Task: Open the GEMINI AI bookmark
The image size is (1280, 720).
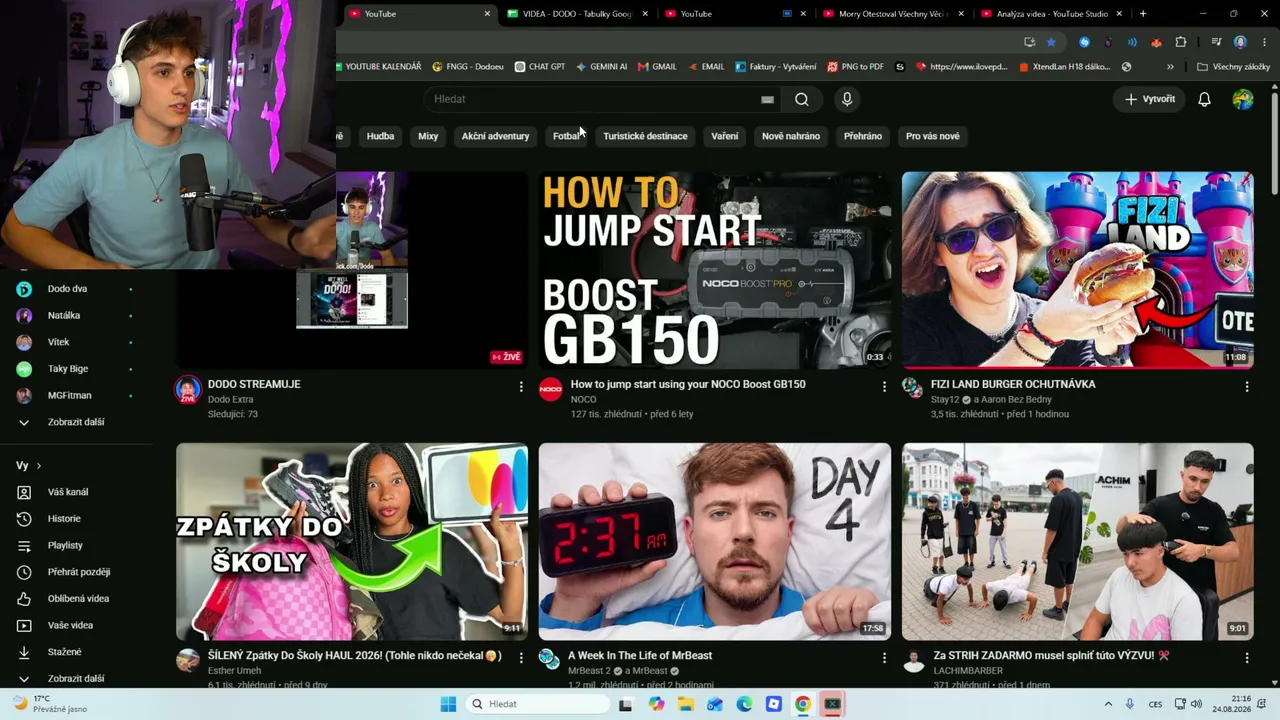Action: click(x=601, y=67)
